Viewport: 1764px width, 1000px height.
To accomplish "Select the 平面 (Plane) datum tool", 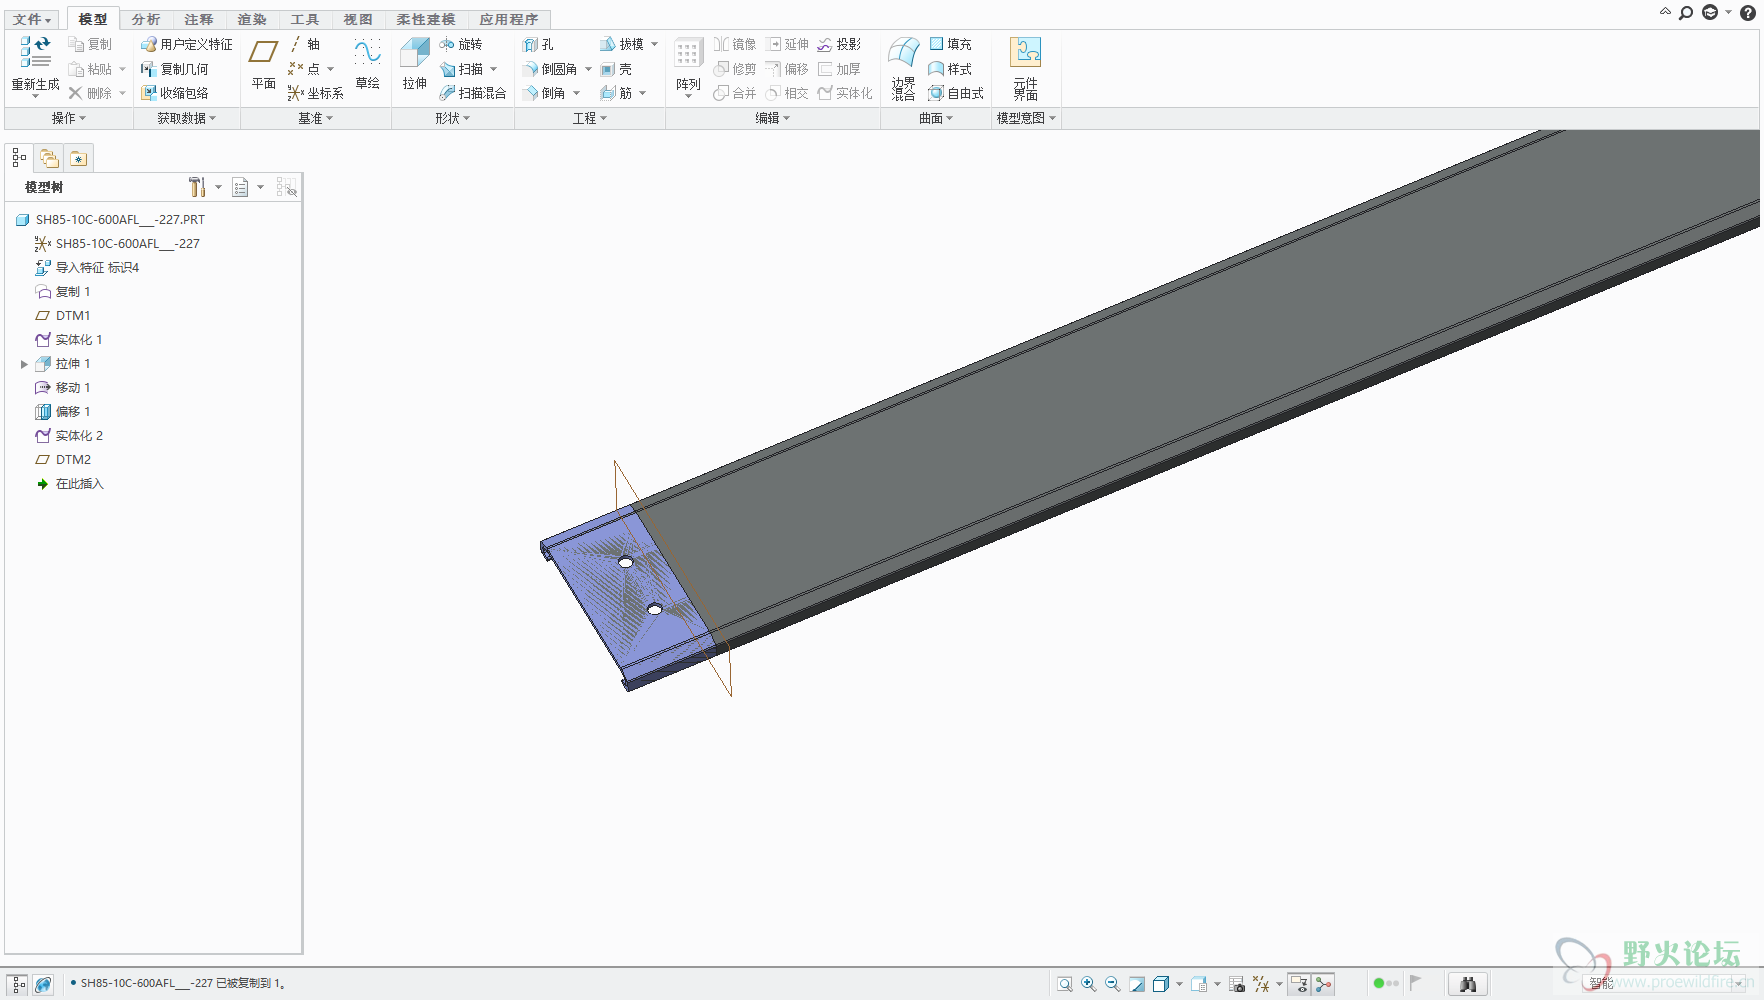I will pos(264,65).
